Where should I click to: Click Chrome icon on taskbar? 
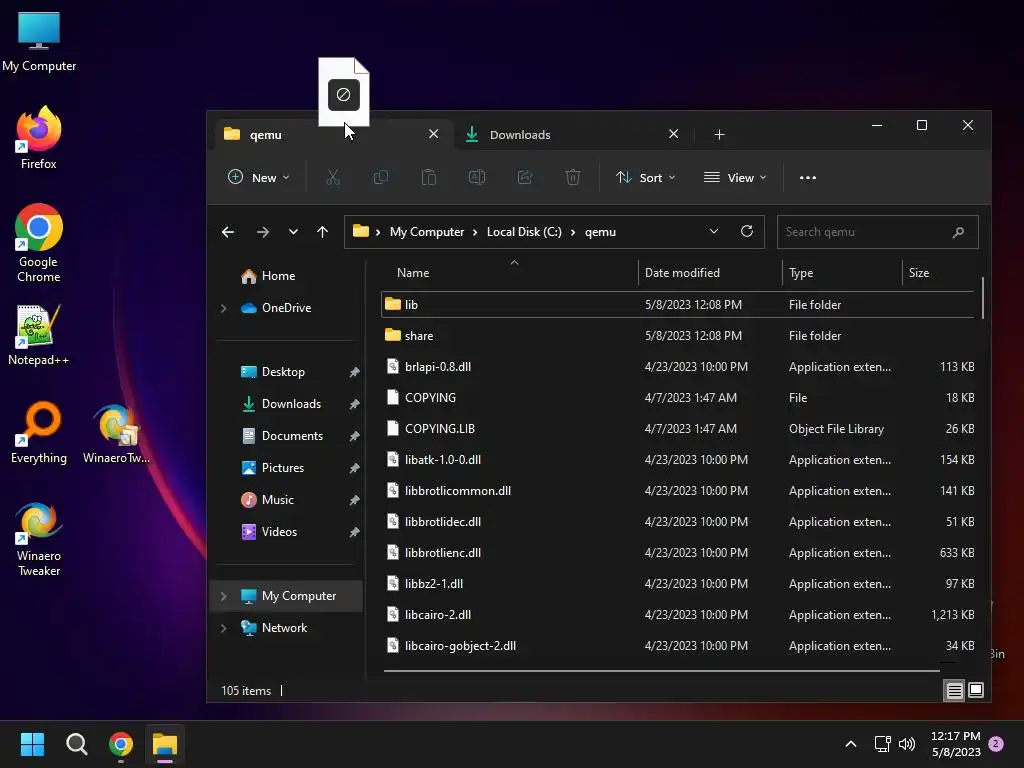(x=121, y=744)
